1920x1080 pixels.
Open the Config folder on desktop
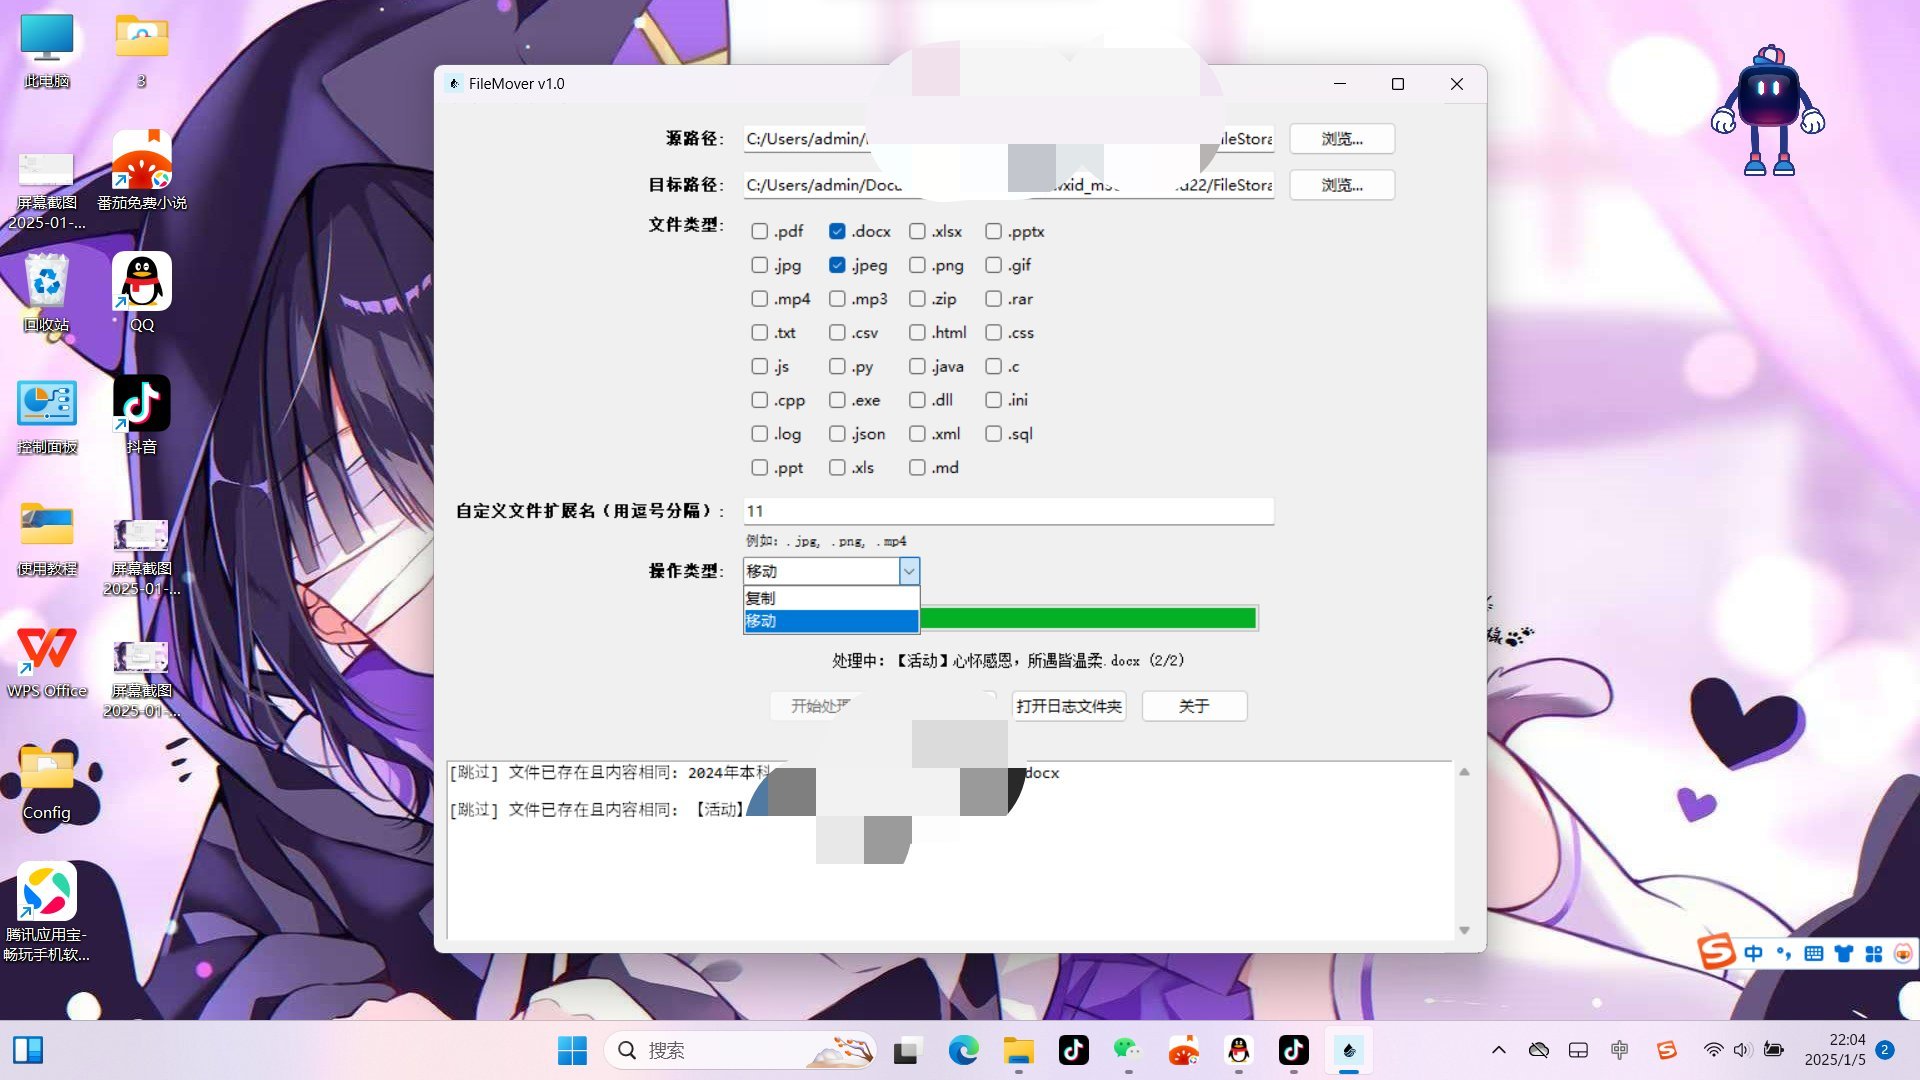(x=46, y=782)
